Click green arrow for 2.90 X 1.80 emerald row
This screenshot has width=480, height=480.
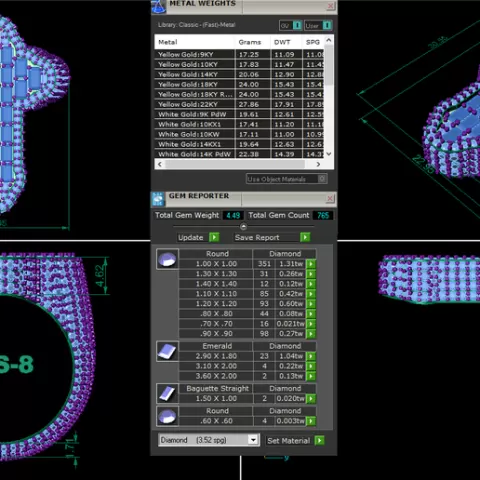click(311, 356)
